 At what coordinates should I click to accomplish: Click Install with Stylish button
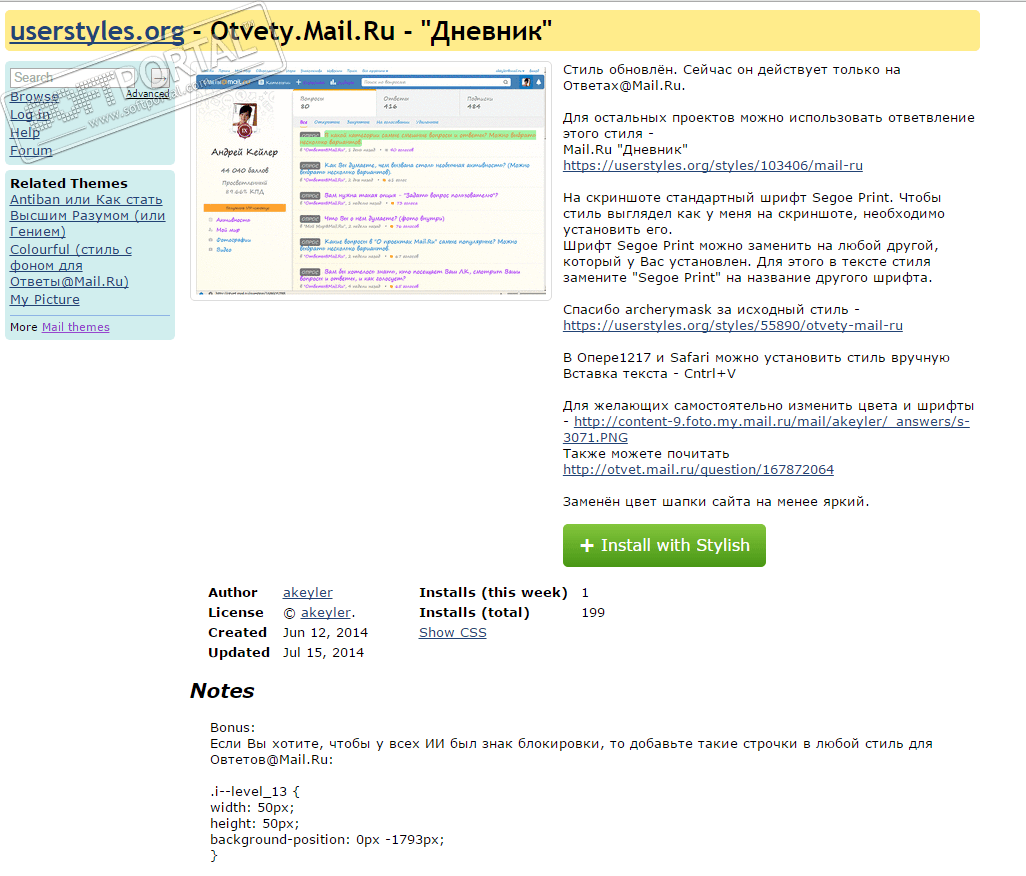click(664, 545)
